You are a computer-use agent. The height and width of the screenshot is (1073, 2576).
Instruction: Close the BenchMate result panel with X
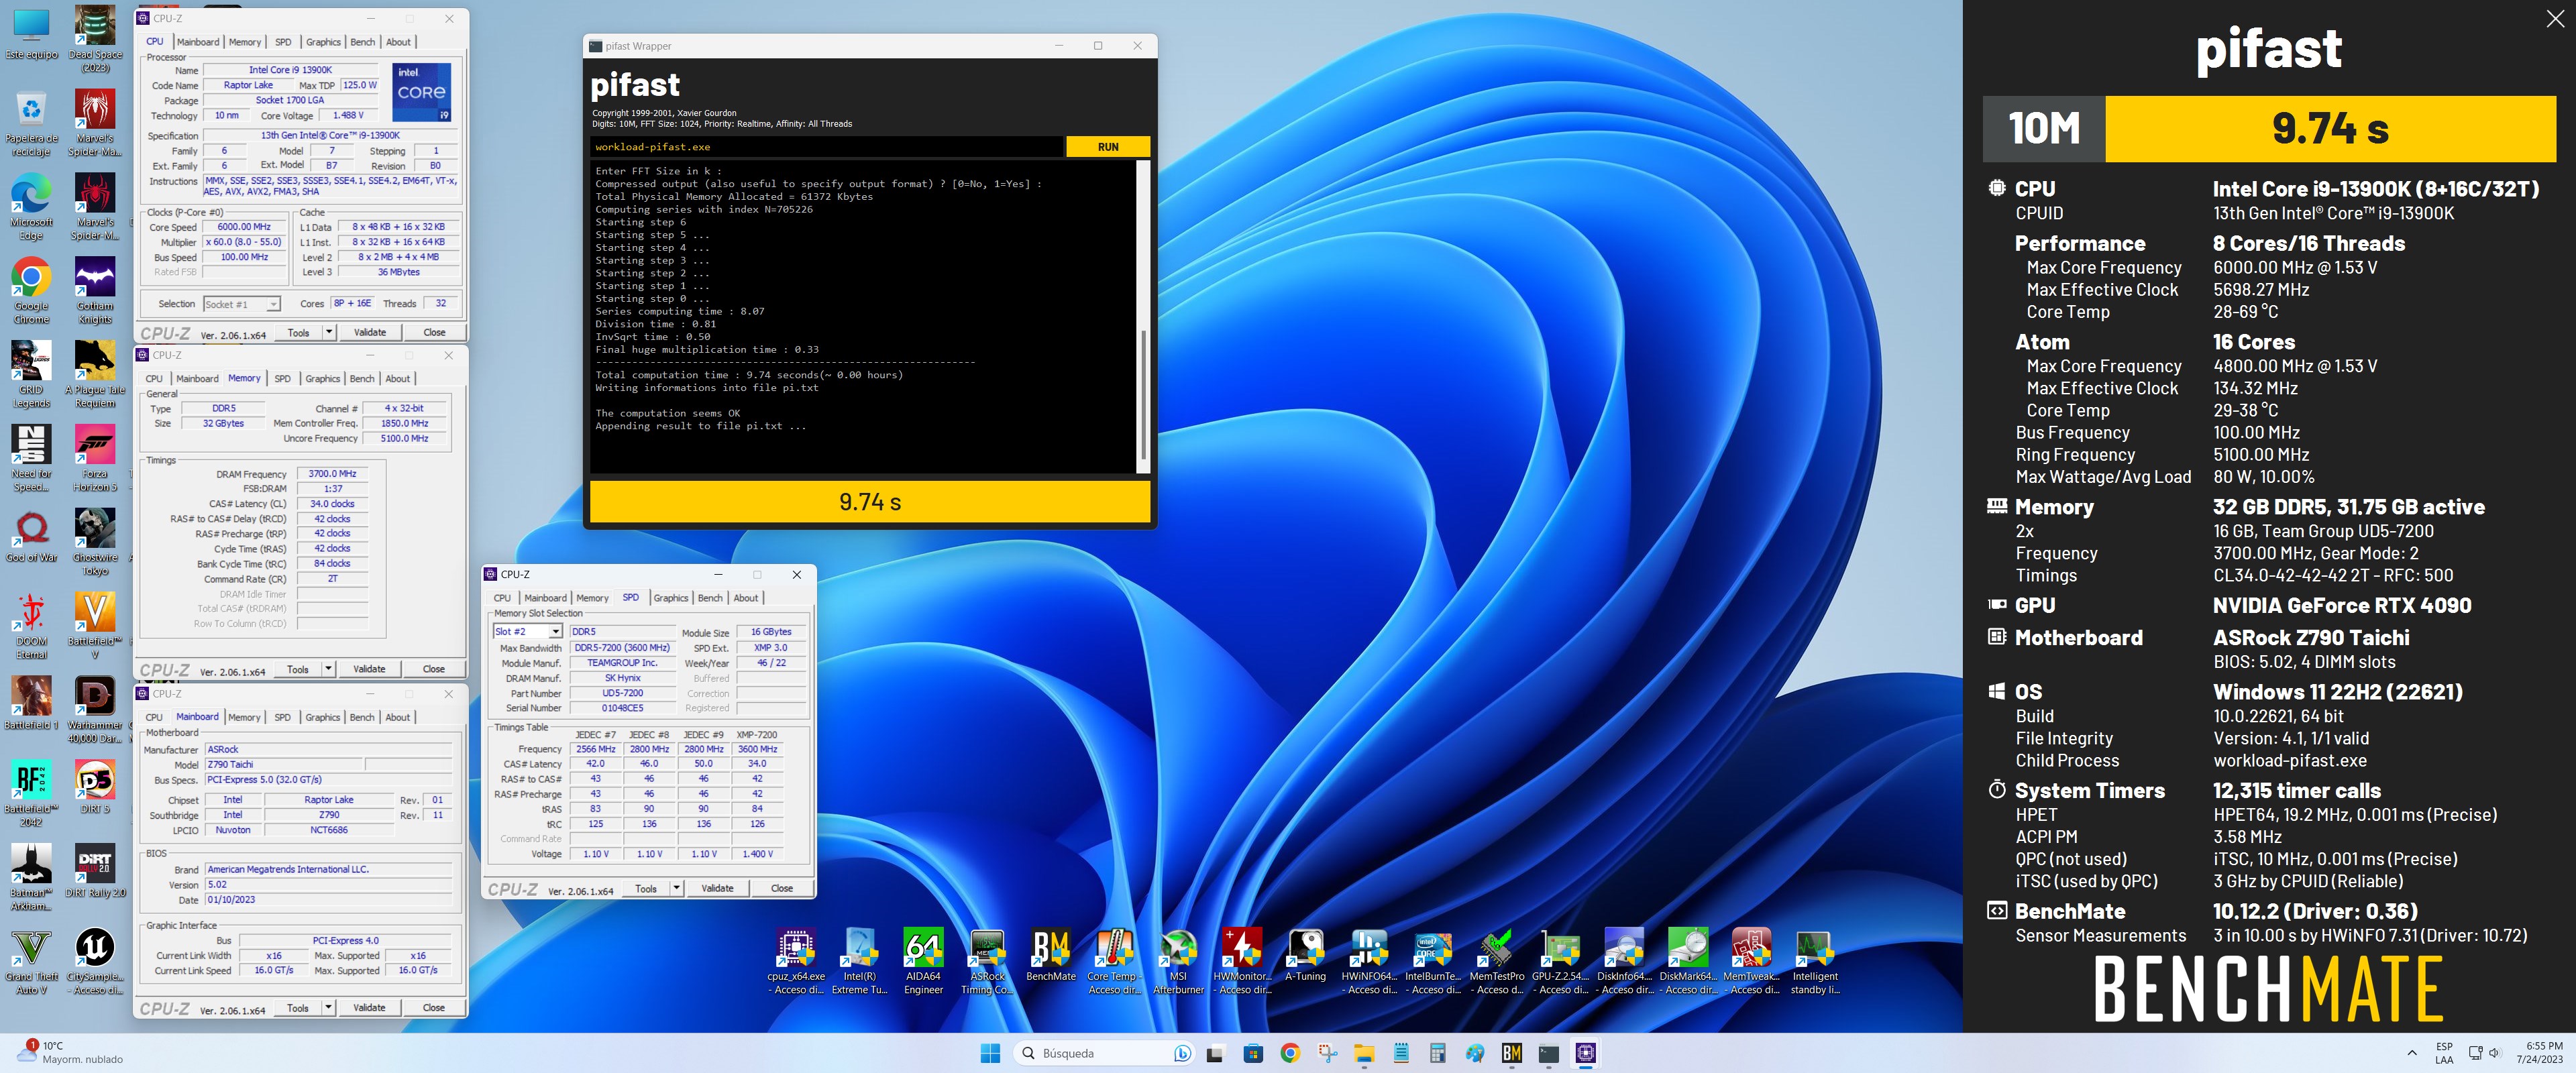(x=2554, y=19)
